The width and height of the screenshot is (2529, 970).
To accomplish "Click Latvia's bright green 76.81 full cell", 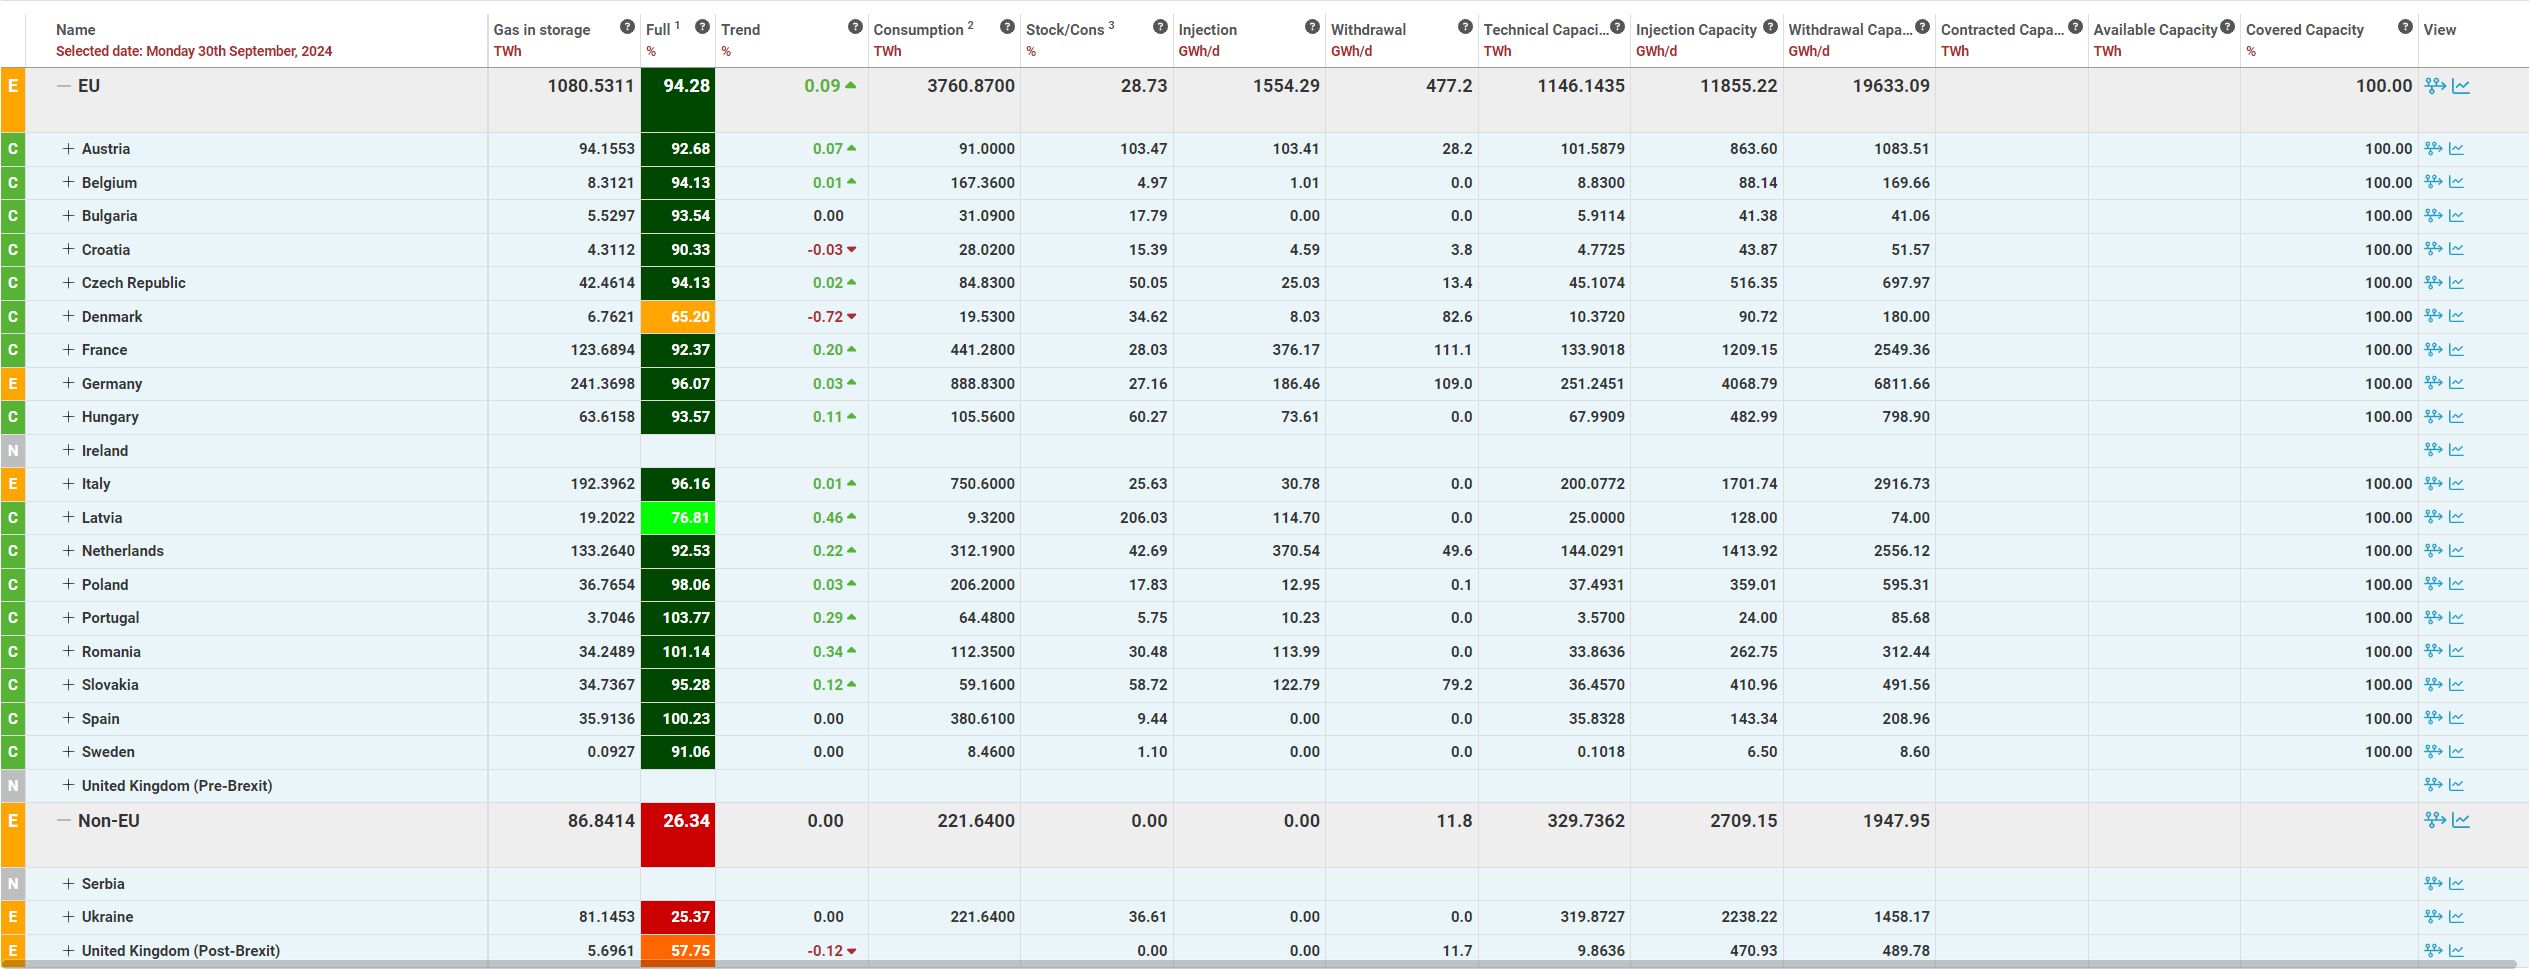I will 678,518.
